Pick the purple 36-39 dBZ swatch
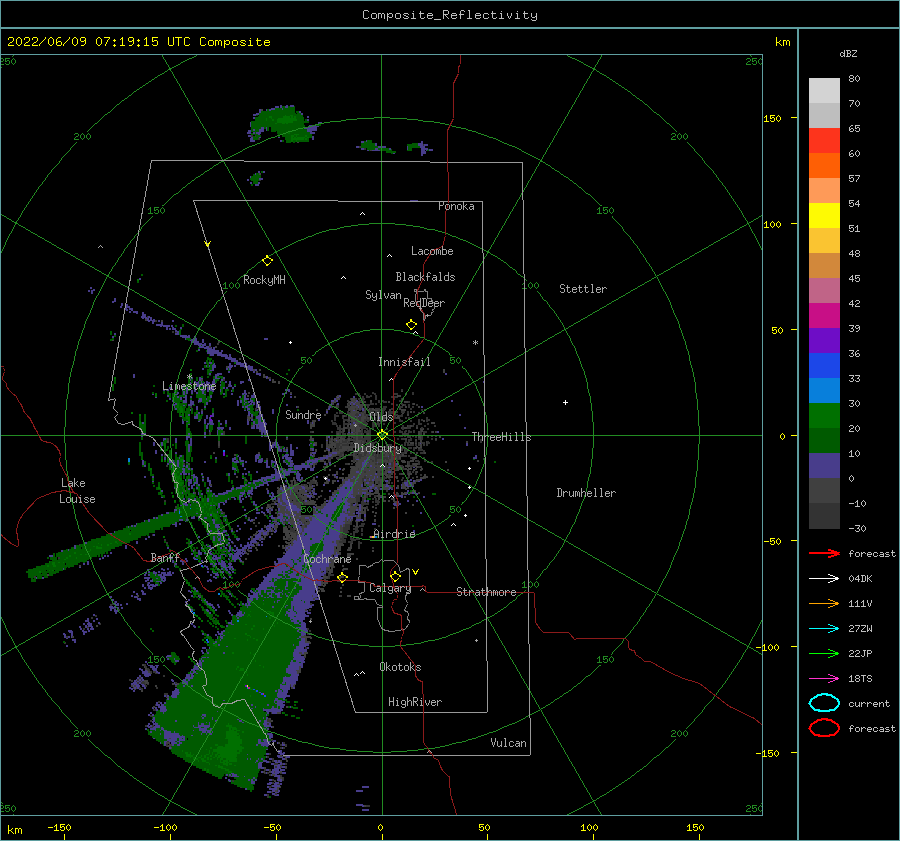900x841 pixels. pyautogui.click(x=824, y=341)
